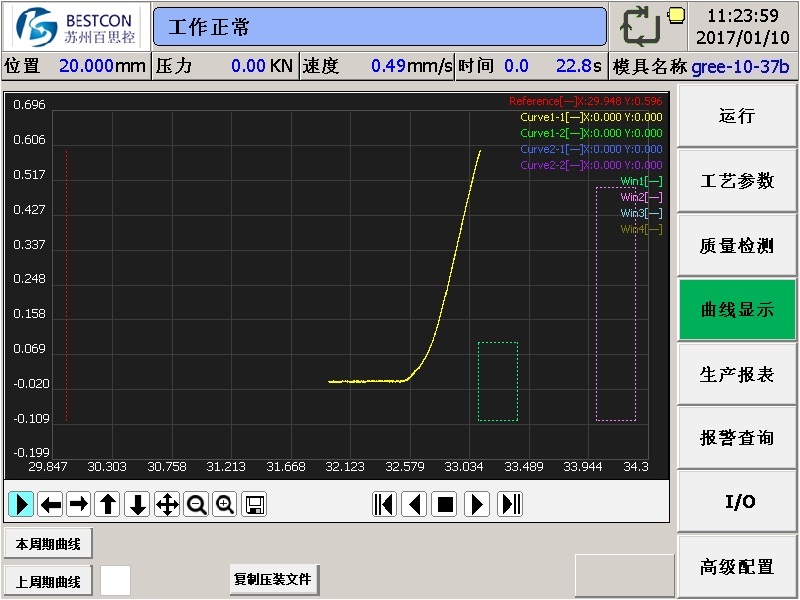Screen dimensions: 800x600
Task: Toggle the Win2 legend entry
Action: (x=641, y=197)
